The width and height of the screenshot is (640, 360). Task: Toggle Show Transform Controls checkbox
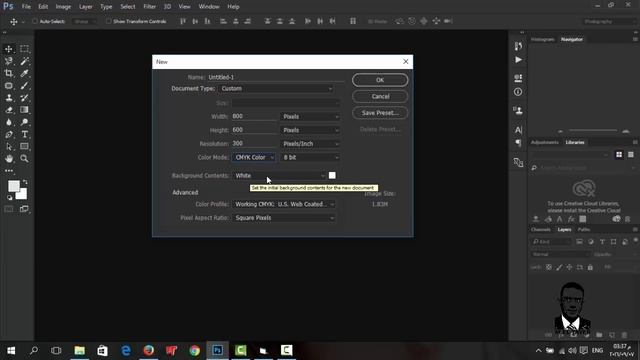click(109, 21)
